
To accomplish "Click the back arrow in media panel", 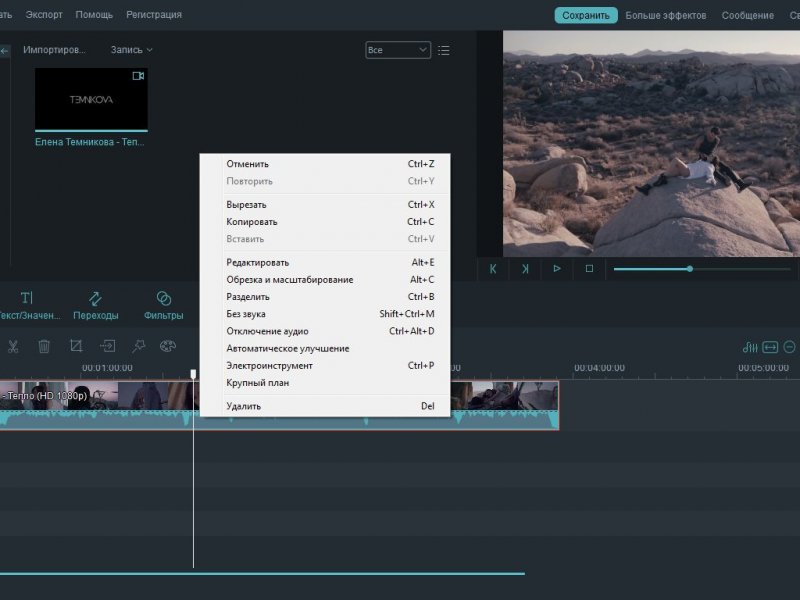I will pyautogui.click(x=5, y=51).
